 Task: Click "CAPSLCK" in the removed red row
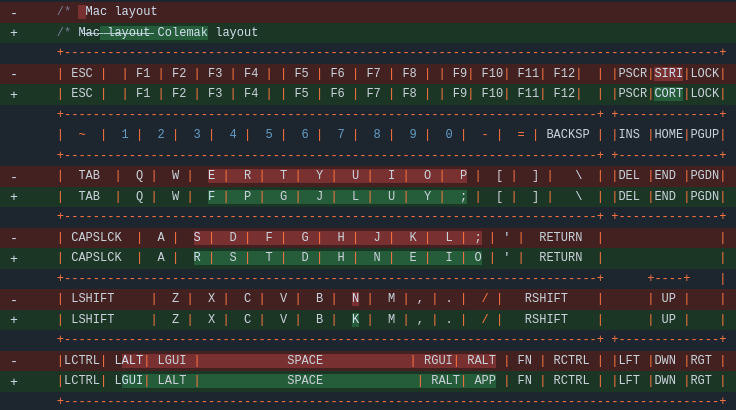click(x=96, y=237)
